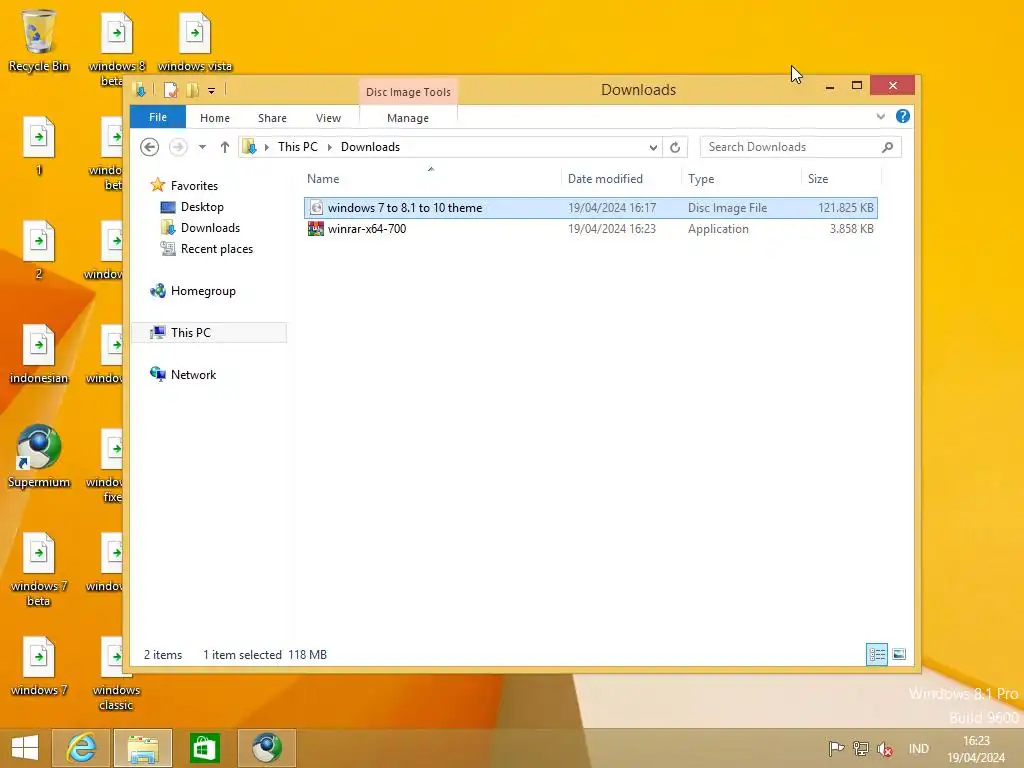Viewport: 1024px width, 768px height.
Task: Click the New folder icon in quick access toolbar
Action: coord(192,90)
